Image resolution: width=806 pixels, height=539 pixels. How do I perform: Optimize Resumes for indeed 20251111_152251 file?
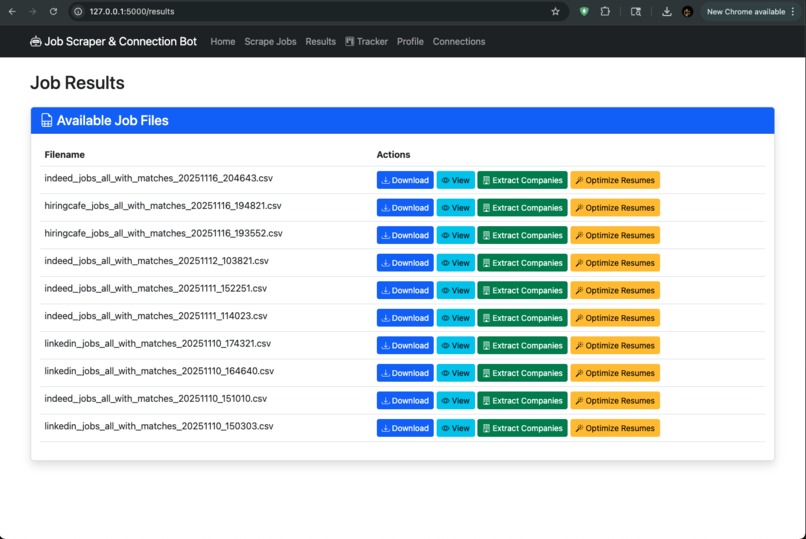coord(615,290)
